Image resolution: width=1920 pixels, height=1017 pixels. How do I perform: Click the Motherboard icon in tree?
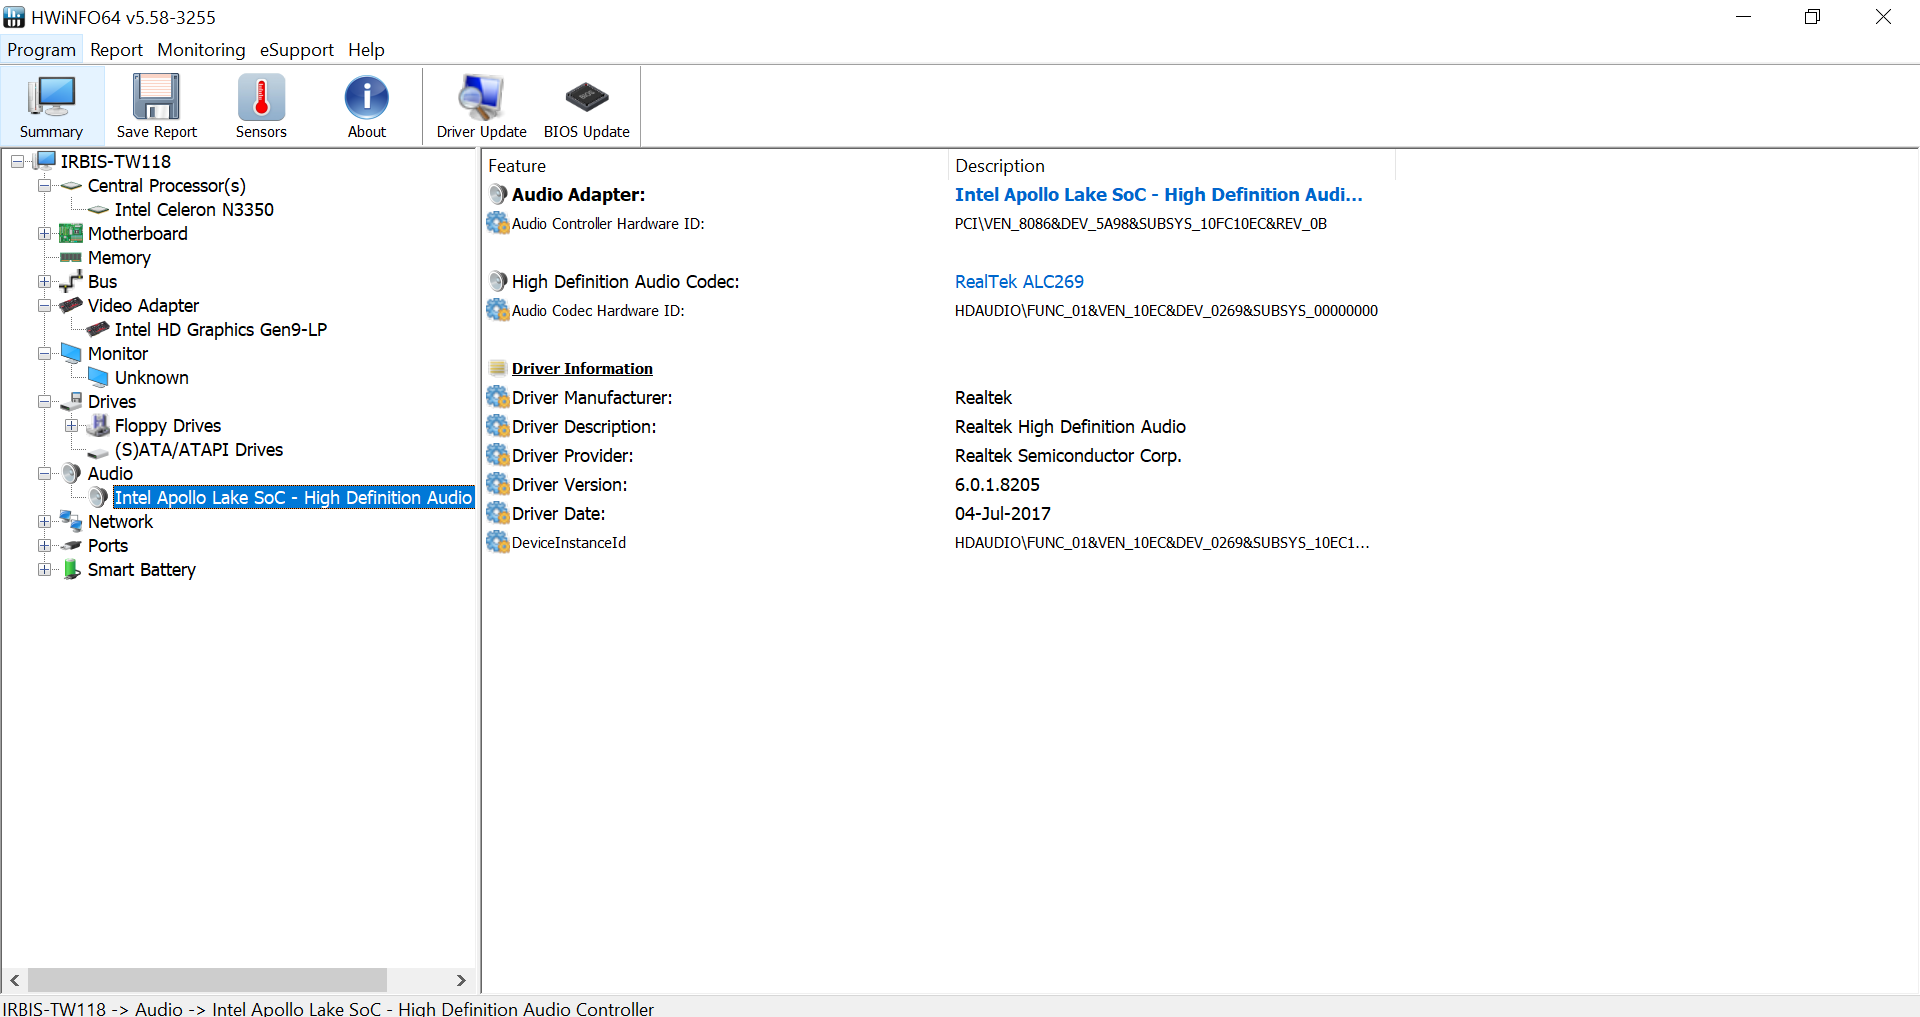pos(71,233)
